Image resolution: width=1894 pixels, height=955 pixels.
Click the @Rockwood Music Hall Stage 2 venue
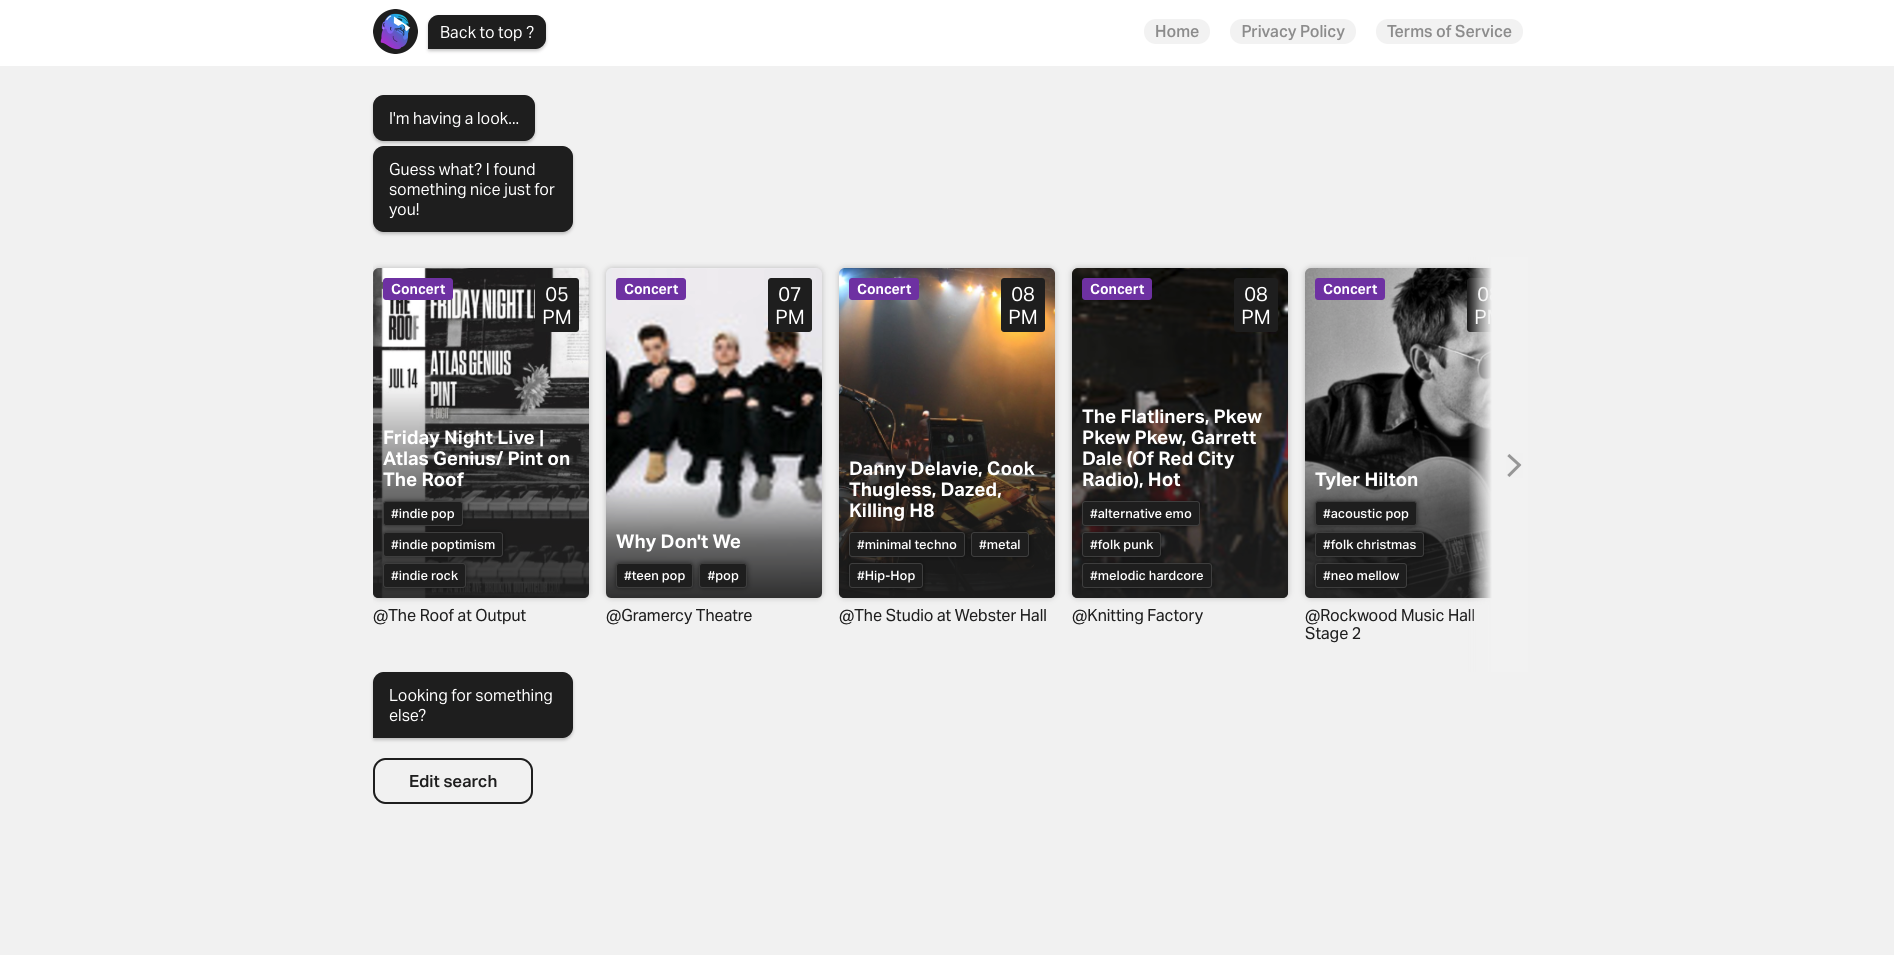1390,625
